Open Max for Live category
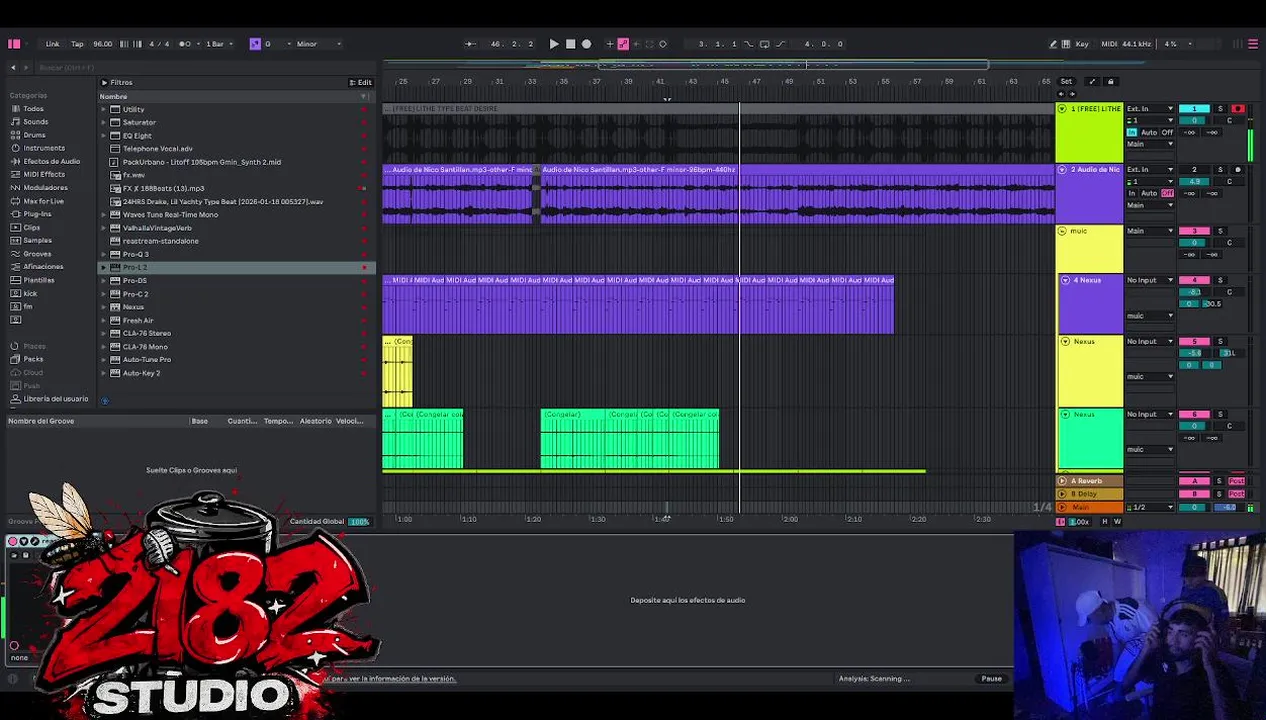 coord(43,201)
